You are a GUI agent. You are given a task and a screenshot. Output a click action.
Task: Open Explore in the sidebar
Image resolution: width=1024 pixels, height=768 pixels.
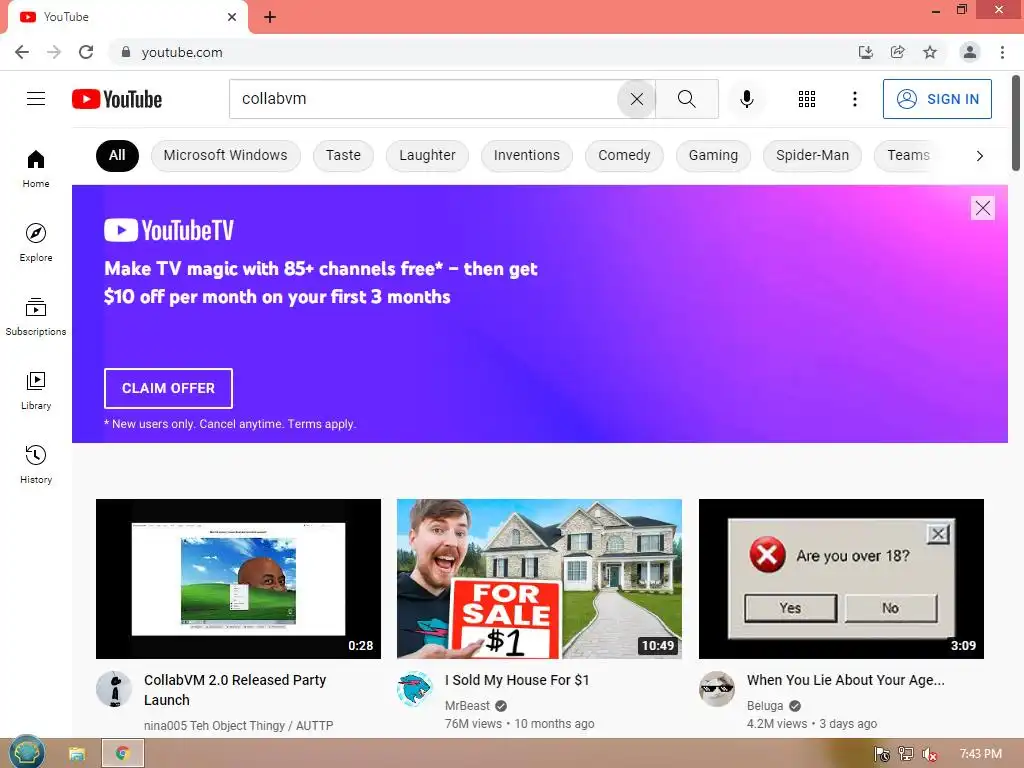36,243
